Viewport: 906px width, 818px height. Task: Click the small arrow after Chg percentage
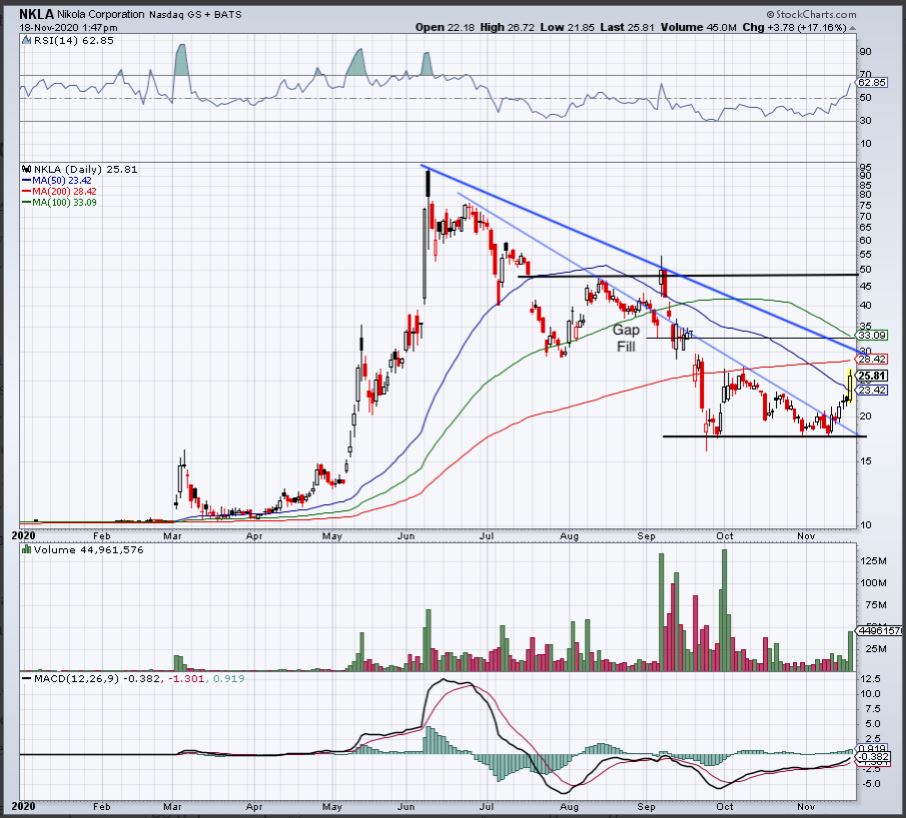[853, 28]
